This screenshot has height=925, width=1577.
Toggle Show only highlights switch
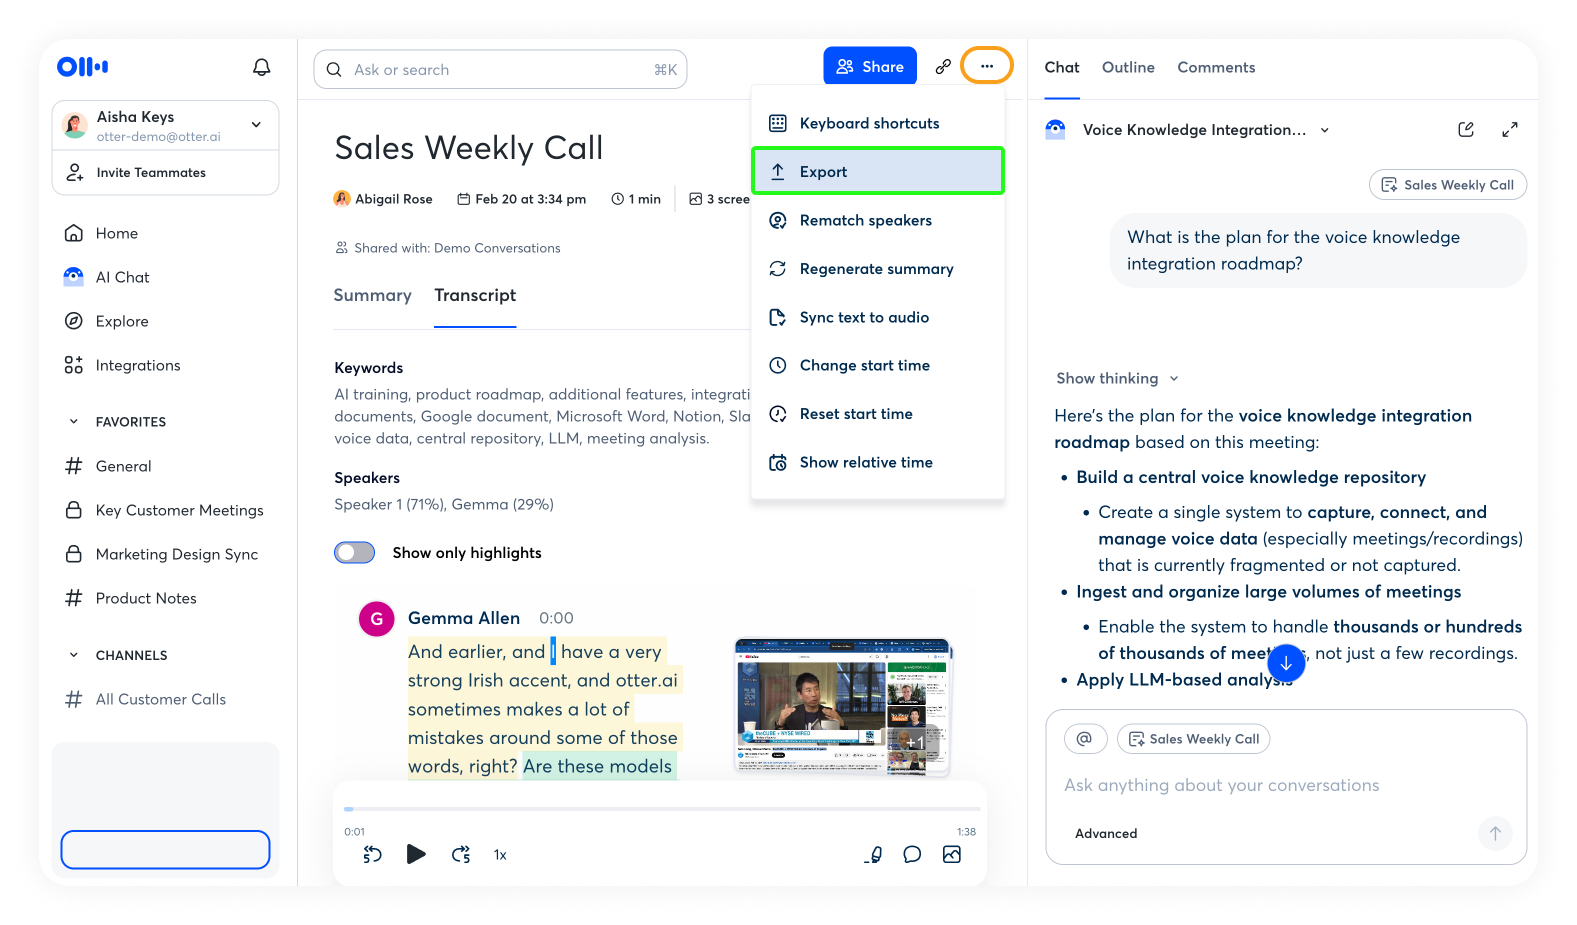pos(355,553)
